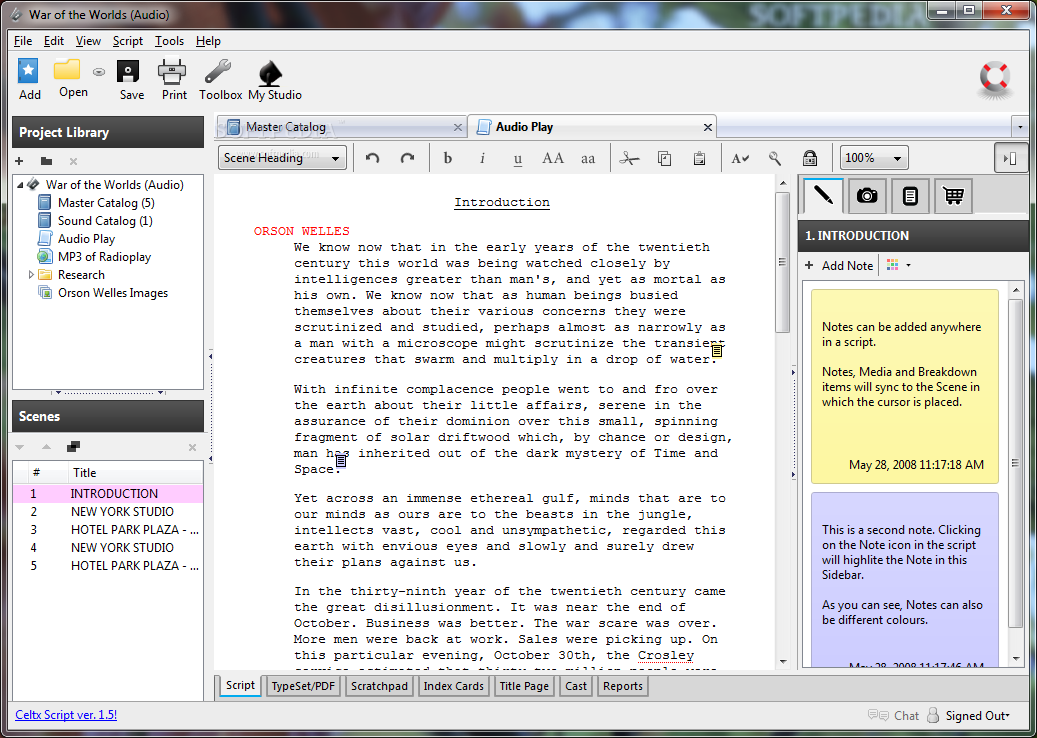The image size is (1037, 738).
Task: Open the Celtx Script ver. 1.5! link
Action: (x=66, y=714)
